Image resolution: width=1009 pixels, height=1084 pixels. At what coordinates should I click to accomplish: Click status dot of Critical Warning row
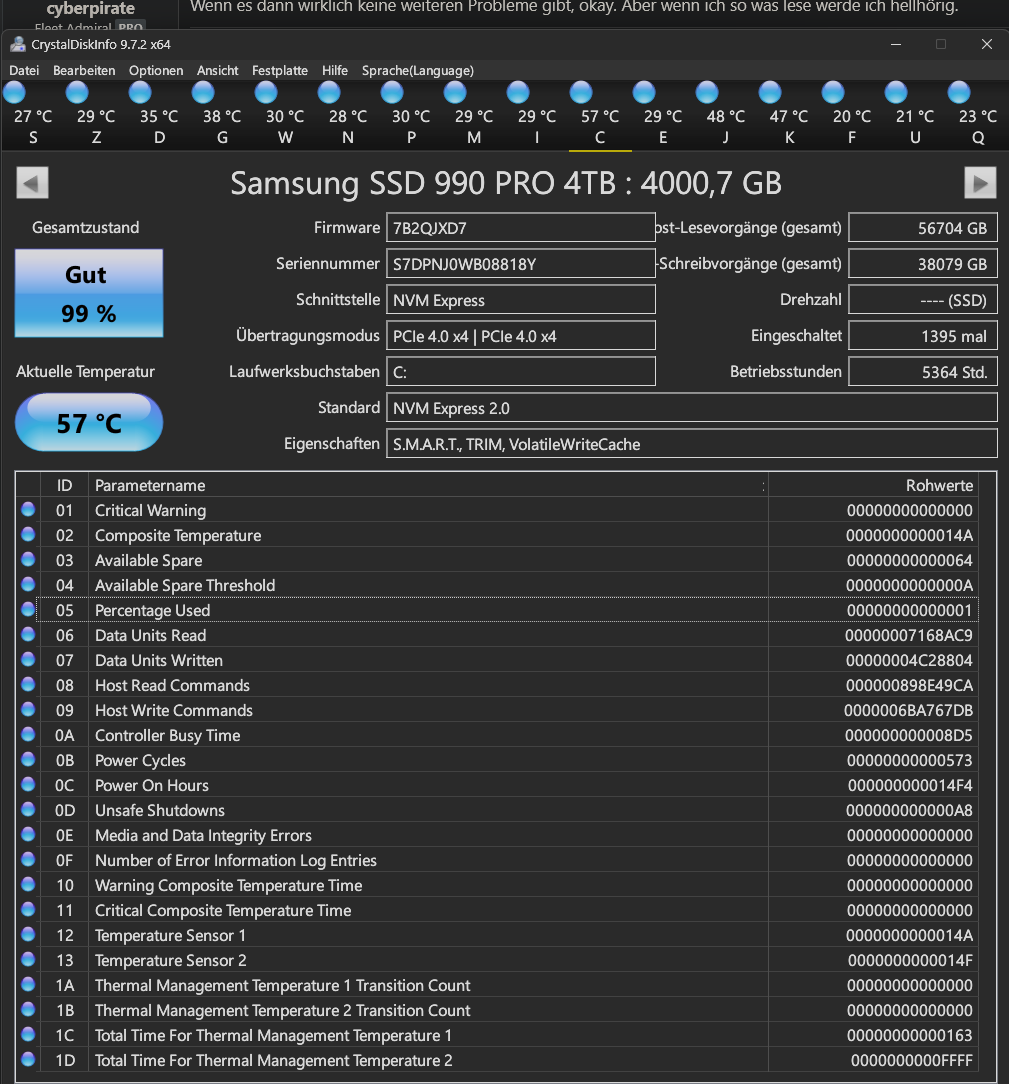click(28, 510)
